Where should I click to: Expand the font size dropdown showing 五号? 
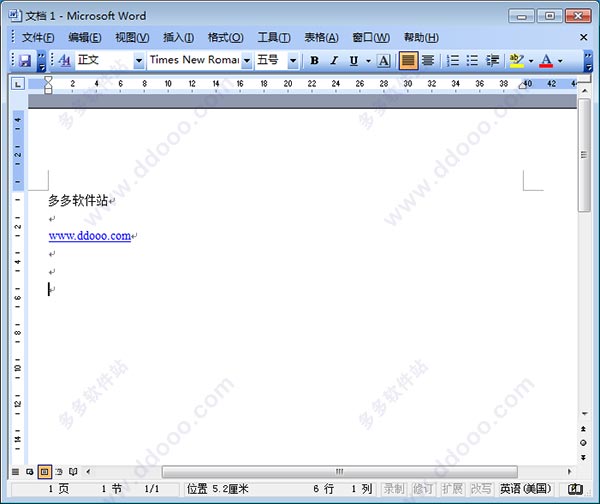point(293,60)
